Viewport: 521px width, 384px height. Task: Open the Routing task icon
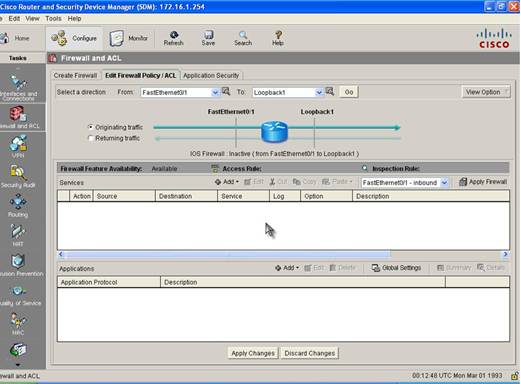point(18,202)
